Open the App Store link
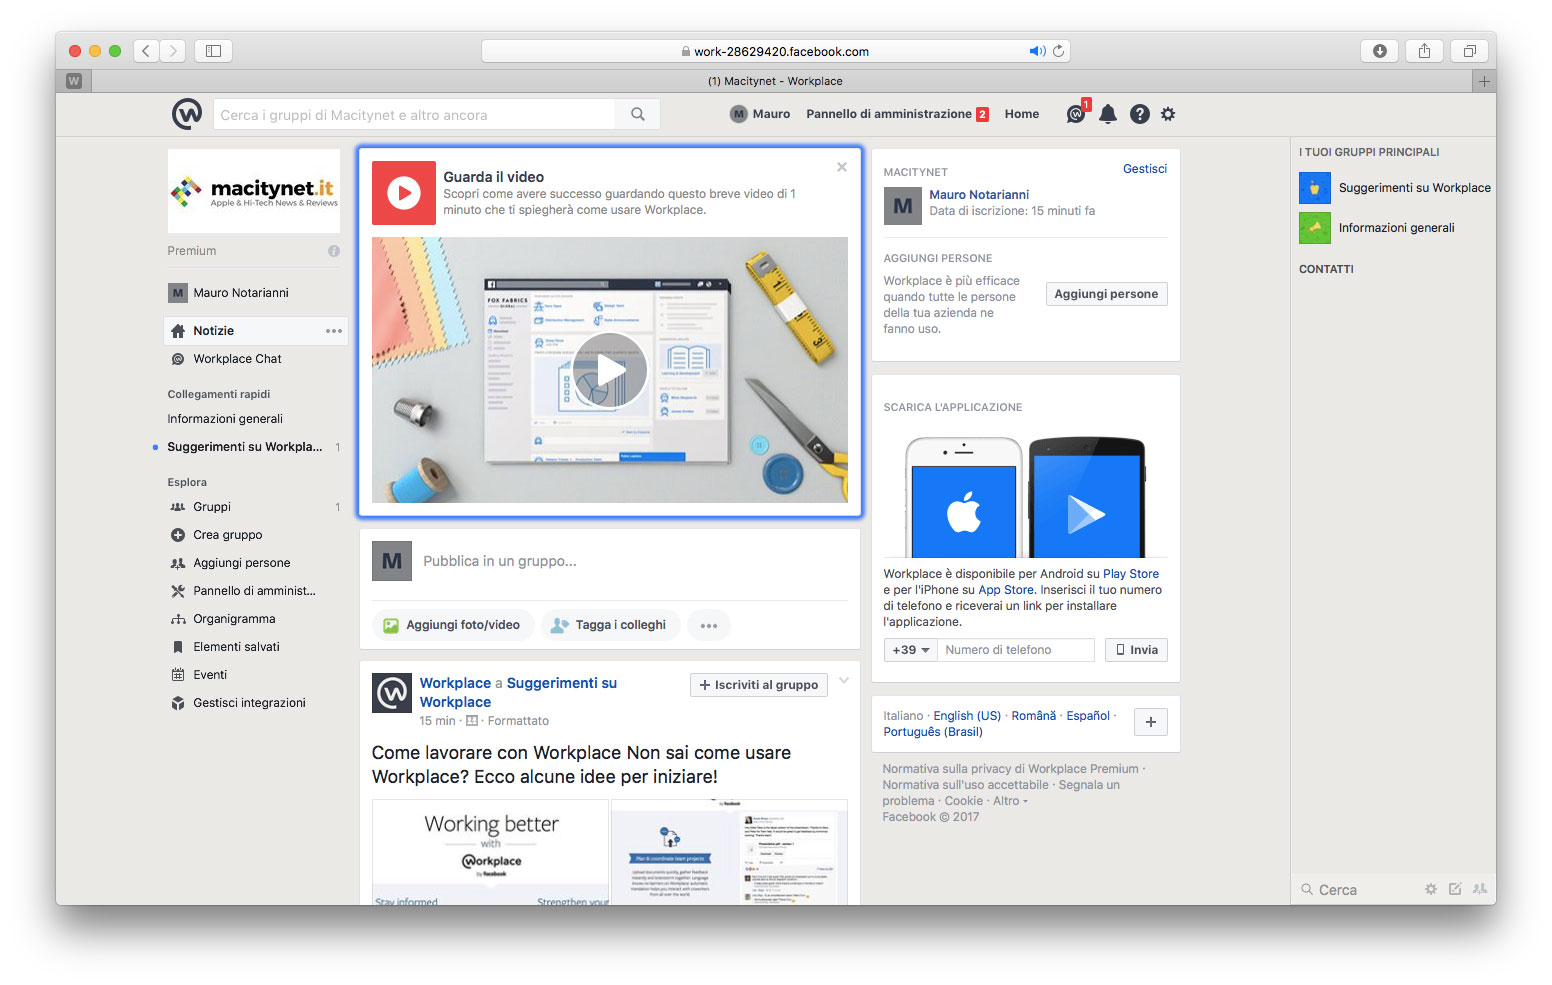Screen dimensions: 1552x985 click(x=1006, y=590)
